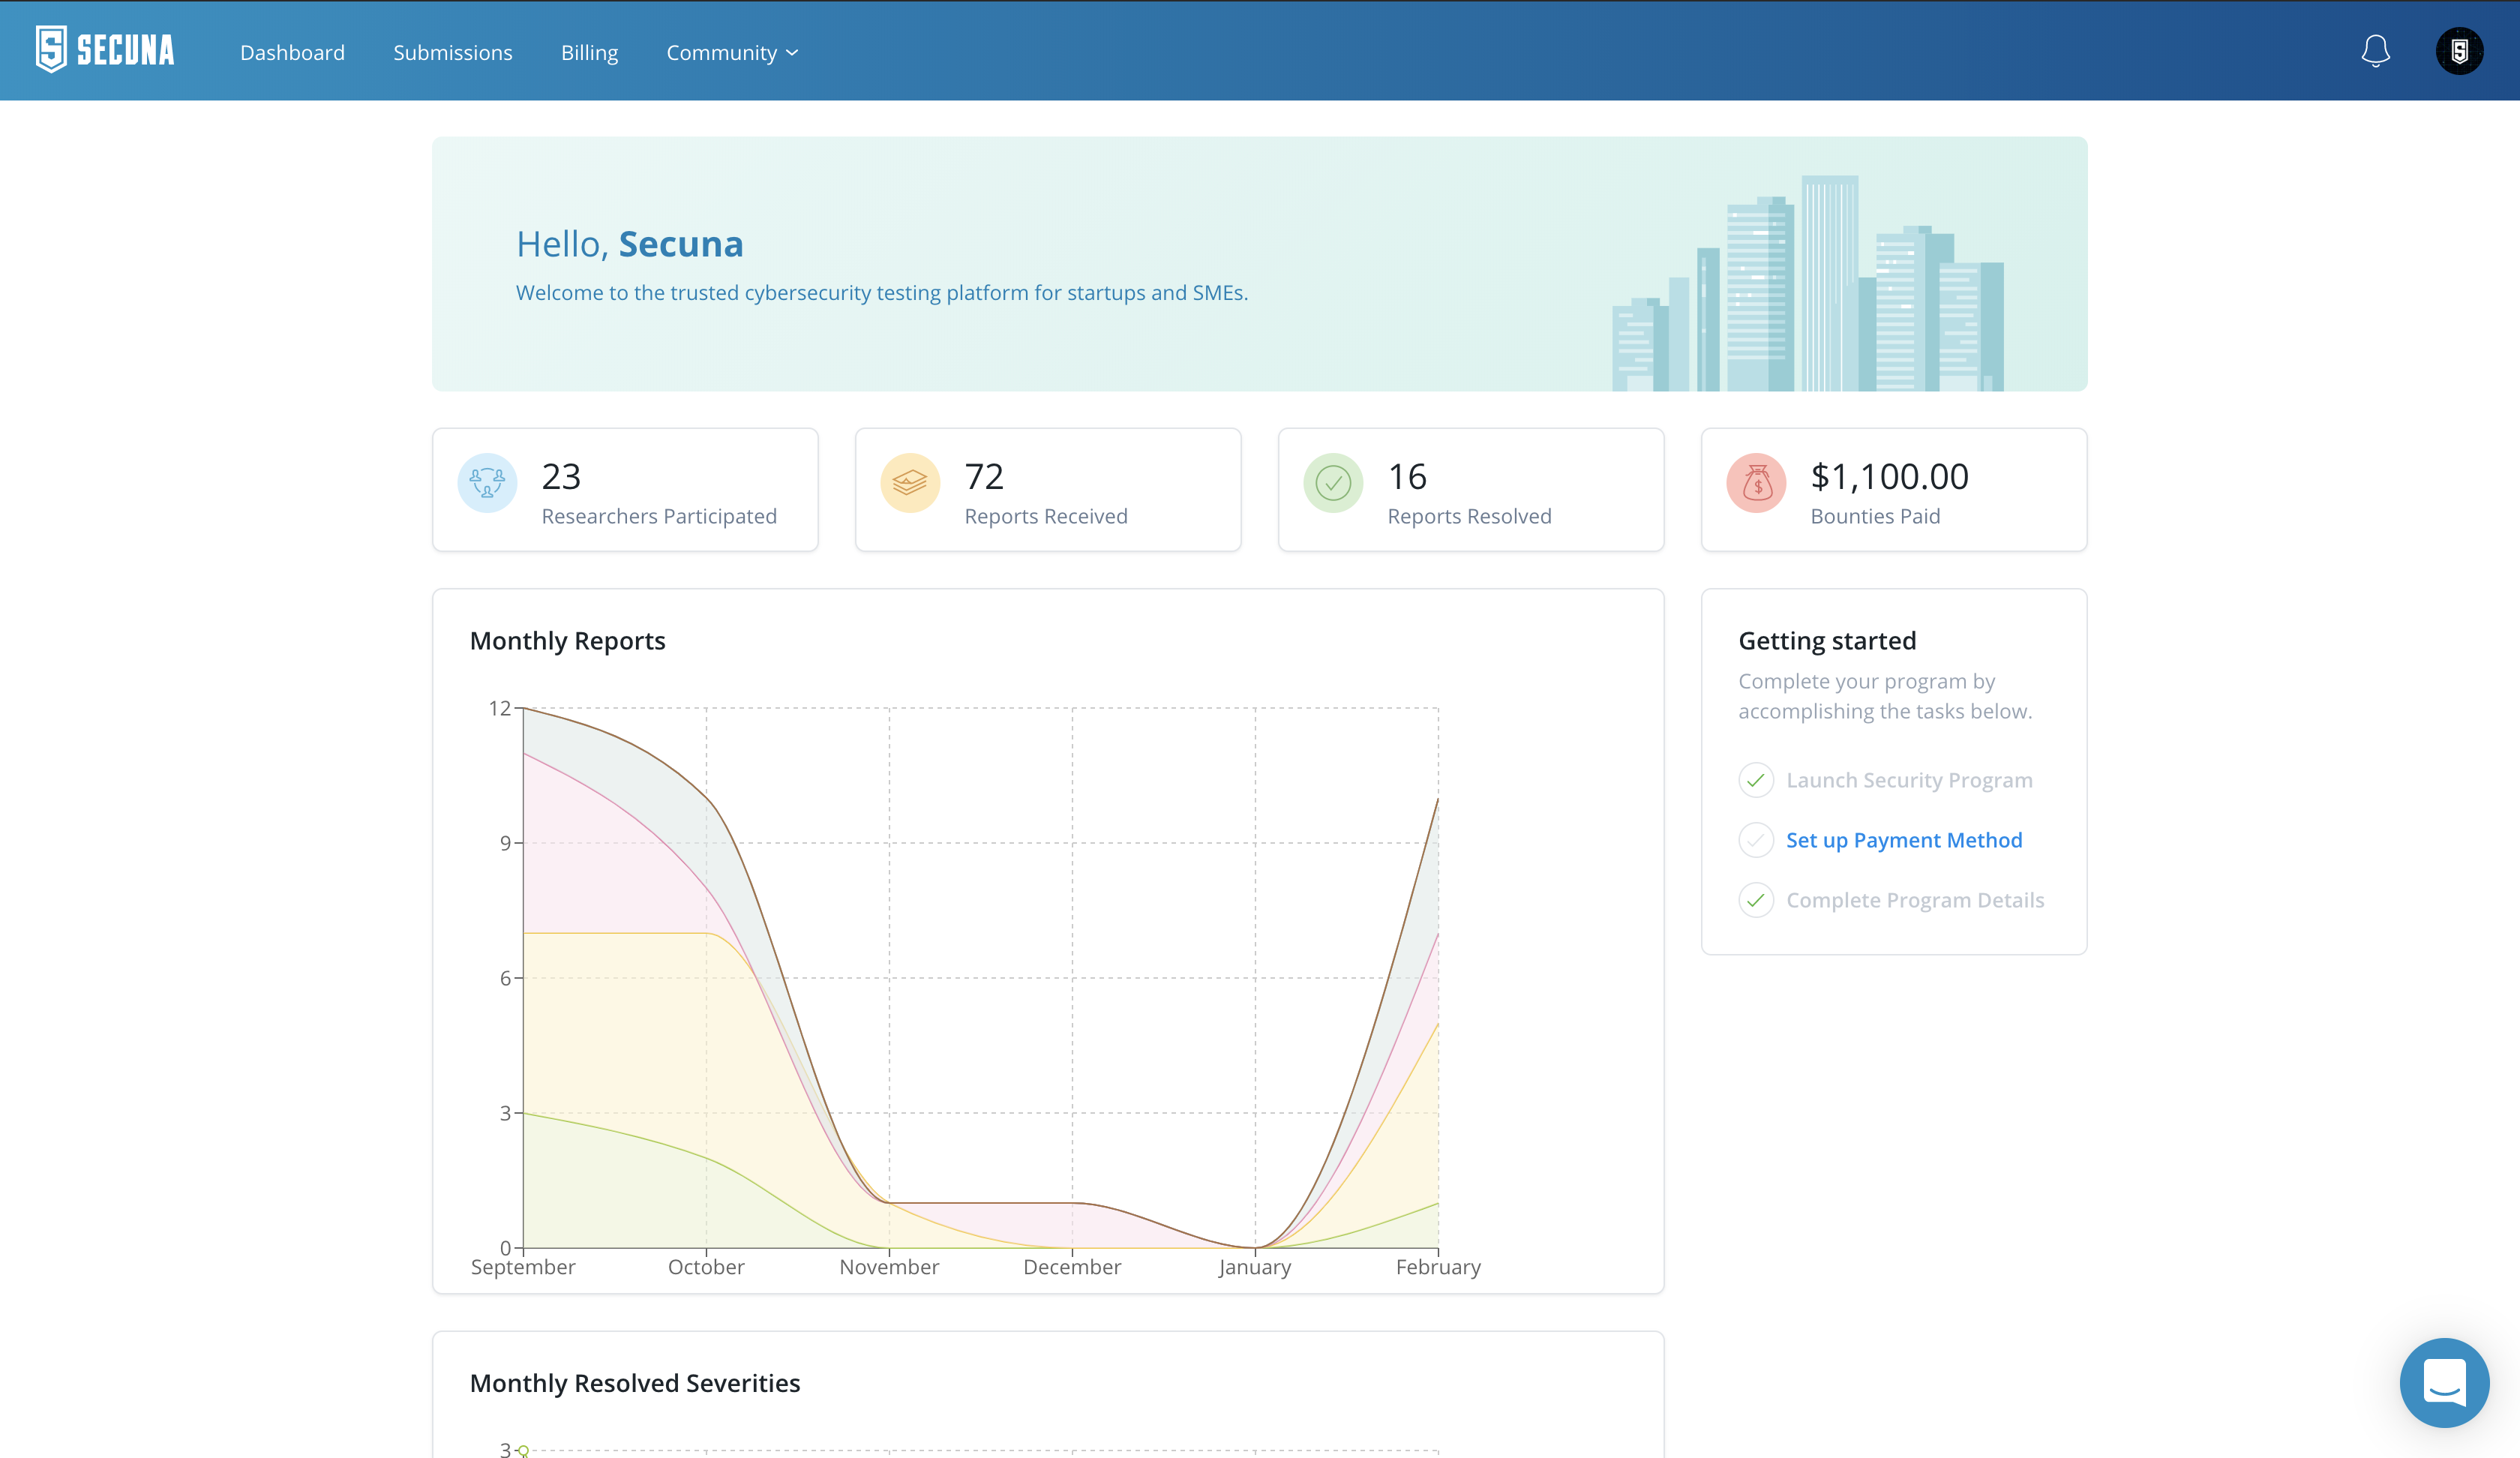Open the user profile avatar

[x=2459, y=51]
